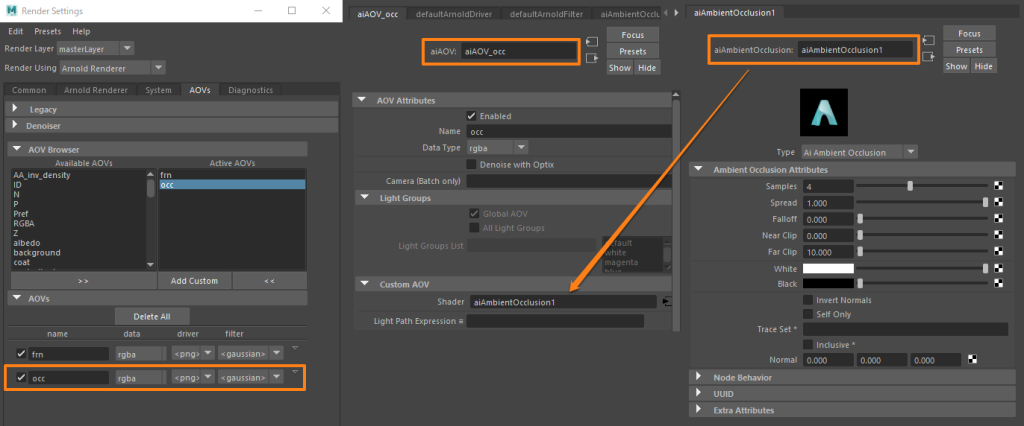Image resolution: width=1024 pixels, height=426 pixels.
Task: Open the gaussian filter dropdown for occ
Action: [251, 378]
